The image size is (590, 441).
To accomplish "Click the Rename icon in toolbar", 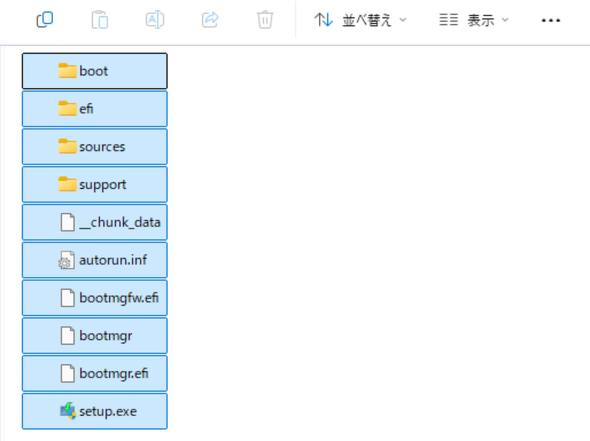I will tap(155, 20).
